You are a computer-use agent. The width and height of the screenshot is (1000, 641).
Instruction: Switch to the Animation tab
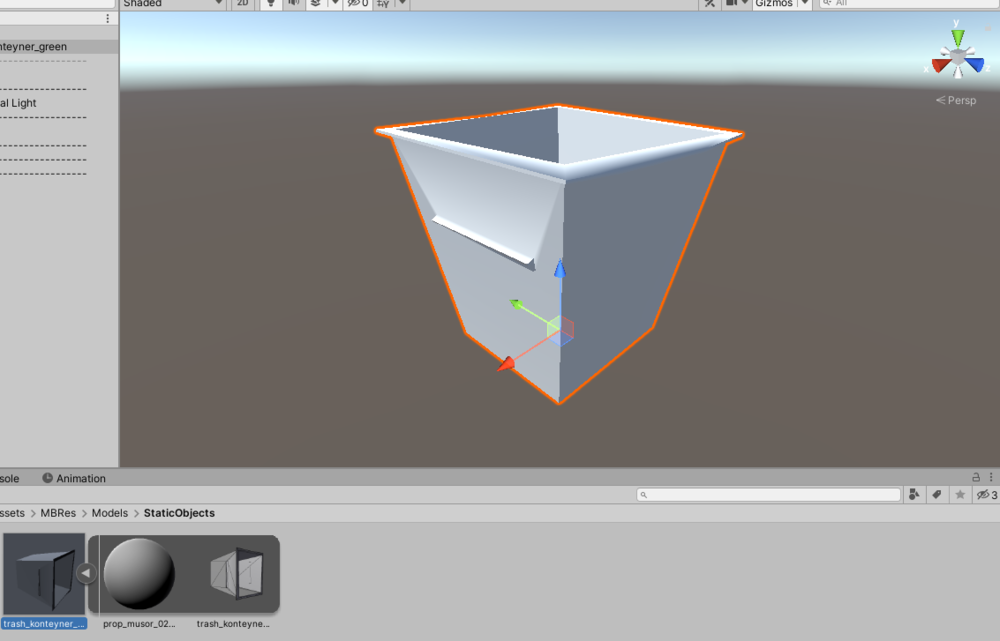pyautogui.click(x=74, y=478)
